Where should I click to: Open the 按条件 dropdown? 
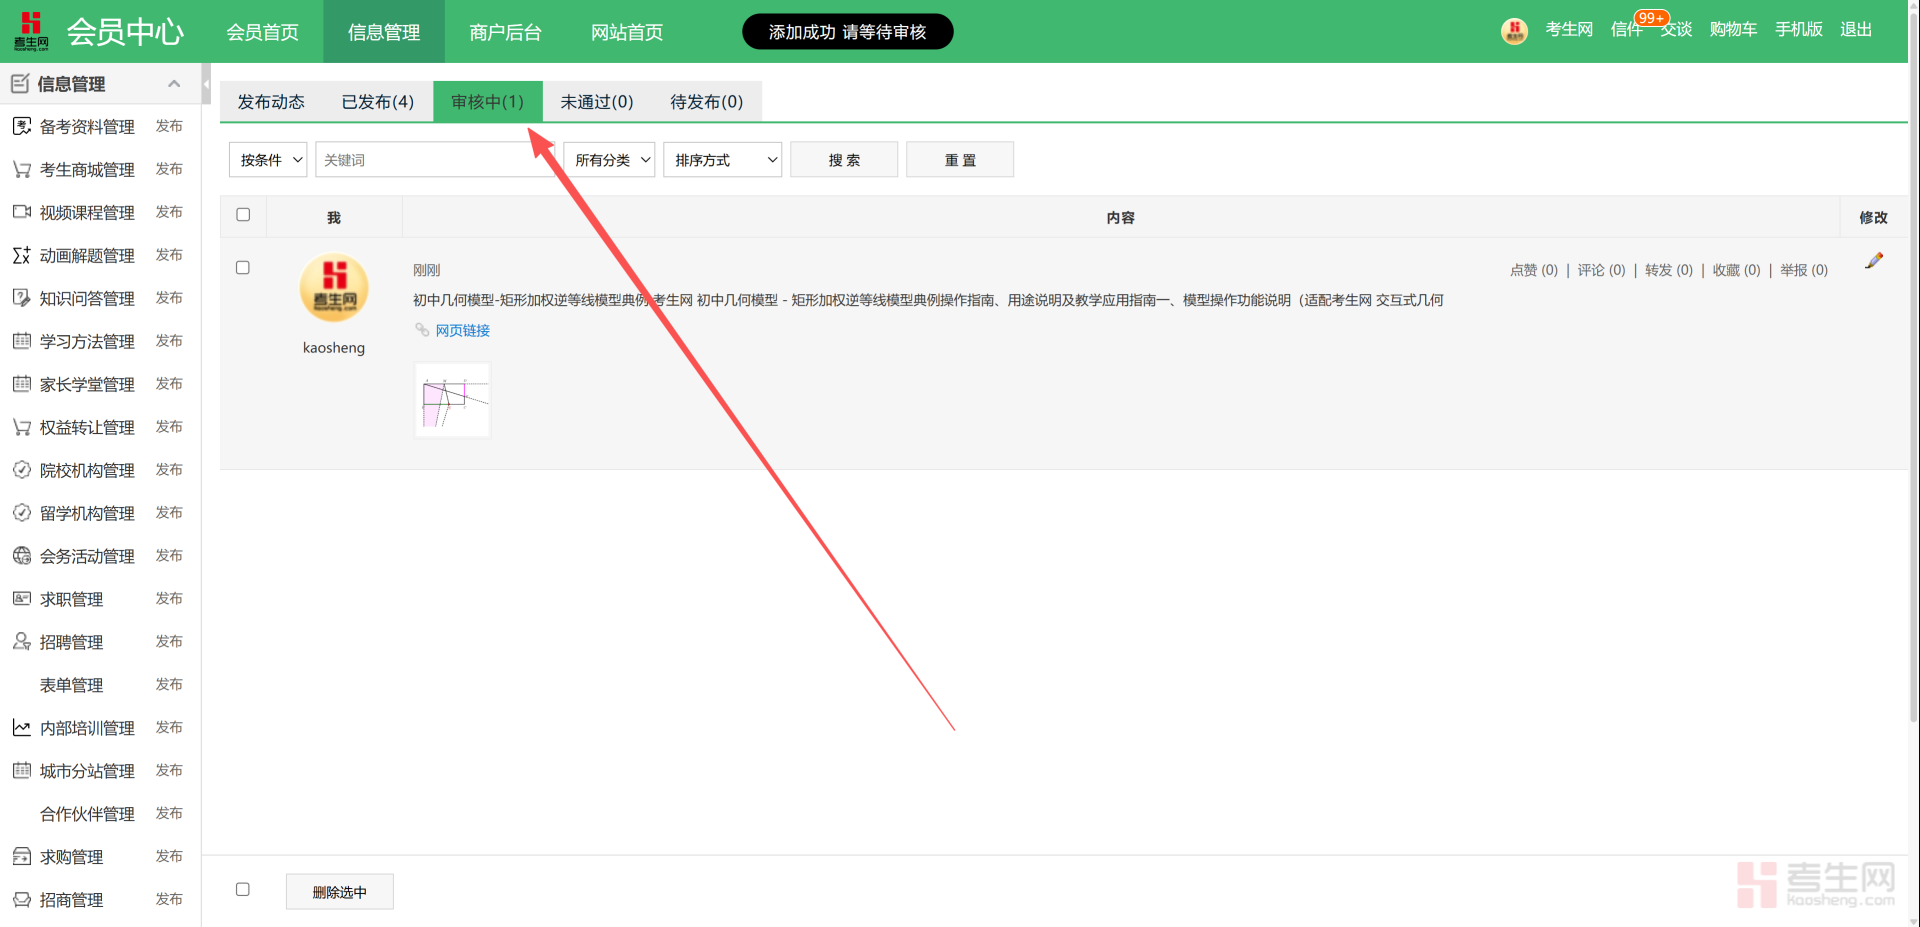click(268, 160)
